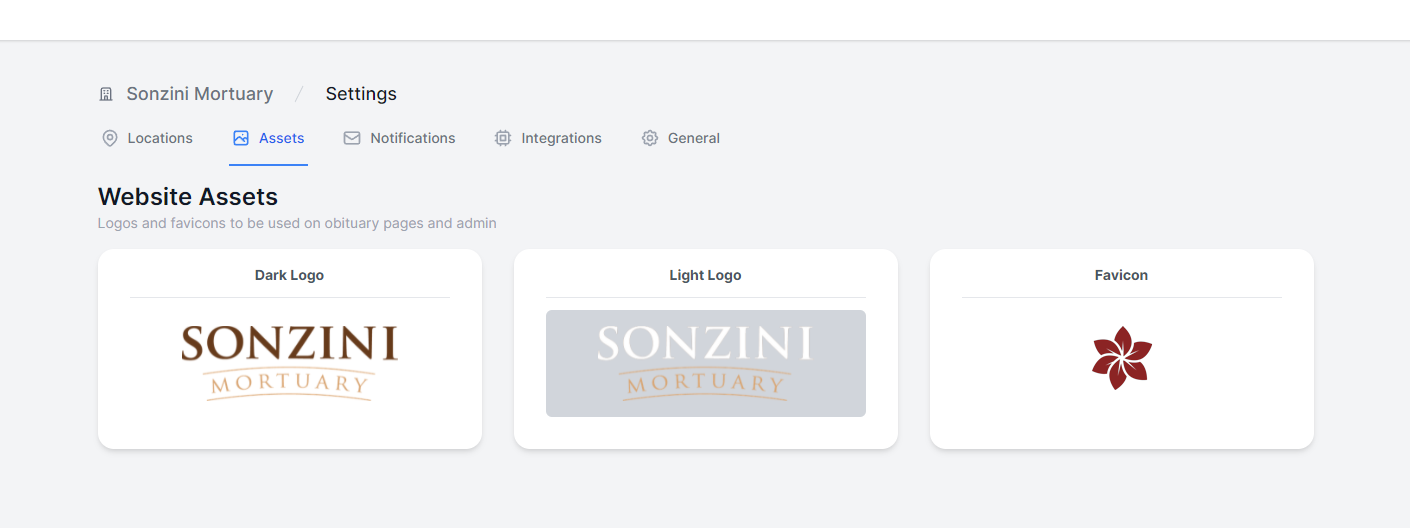Follow the Sonzini Mortuary breadcrumb link
1410x528 pixels.
[199, 94]
